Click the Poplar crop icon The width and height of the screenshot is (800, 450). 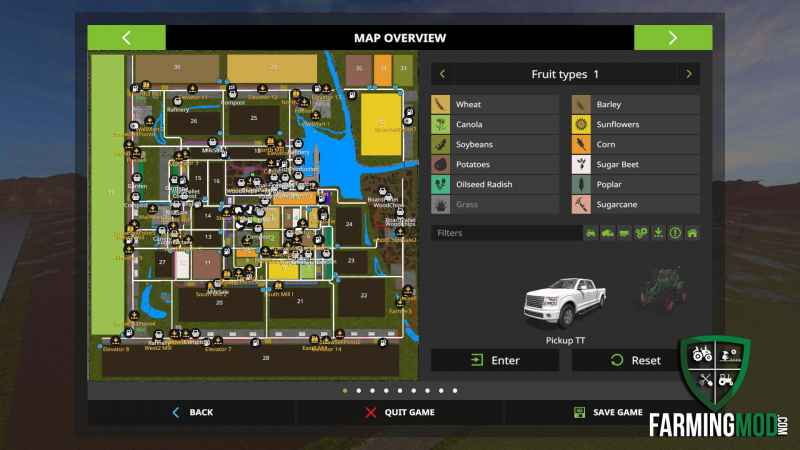(581, 184)
